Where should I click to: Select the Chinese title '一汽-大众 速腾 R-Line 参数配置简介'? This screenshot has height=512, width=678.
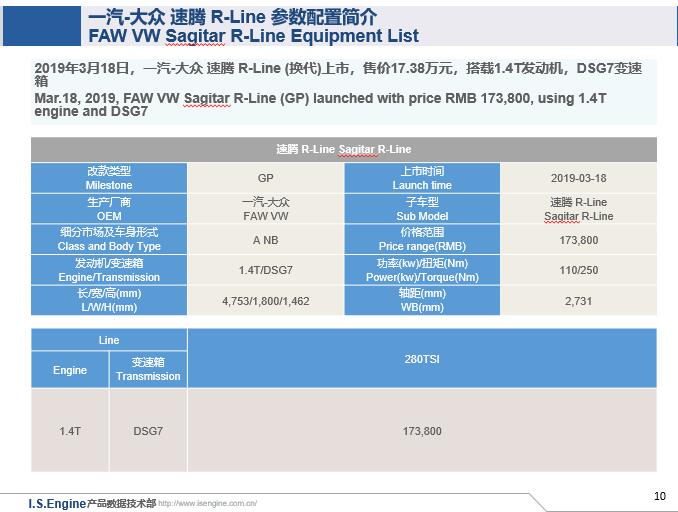(233, 17)
